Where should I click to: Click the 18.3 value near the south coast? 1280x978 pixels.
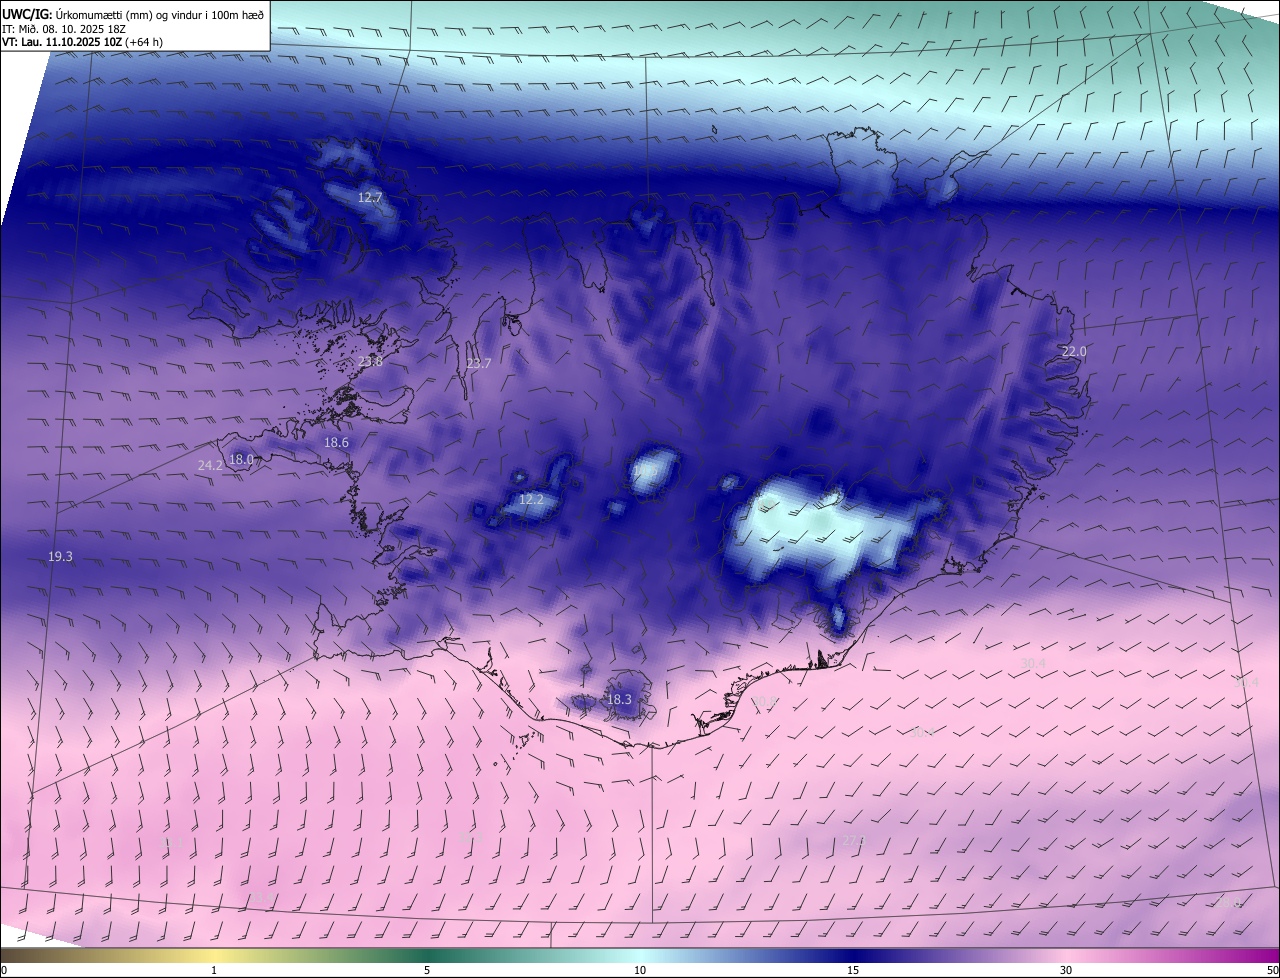(x=619, y=699)
